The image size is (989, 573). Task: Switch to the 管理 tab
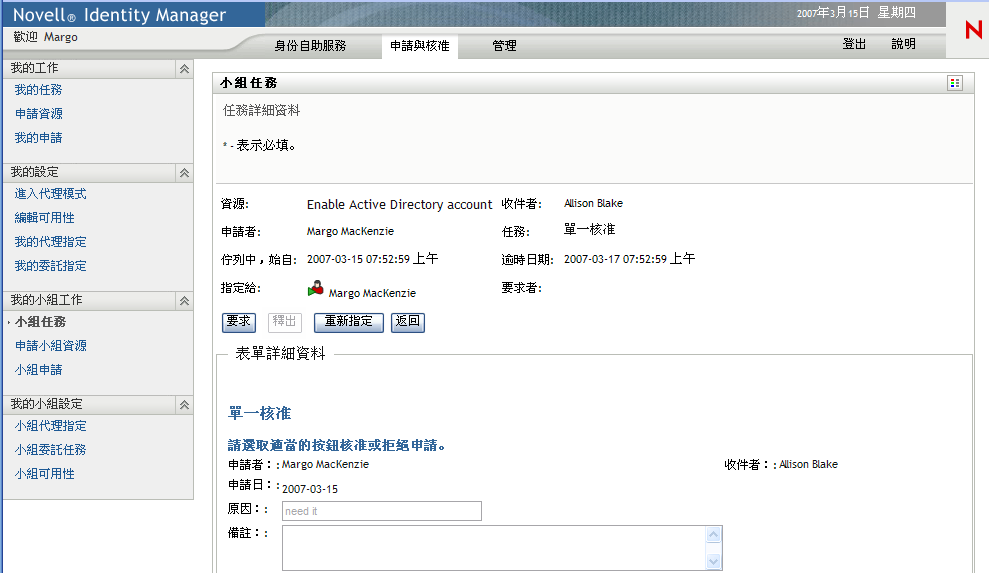(x=505, y=45)
